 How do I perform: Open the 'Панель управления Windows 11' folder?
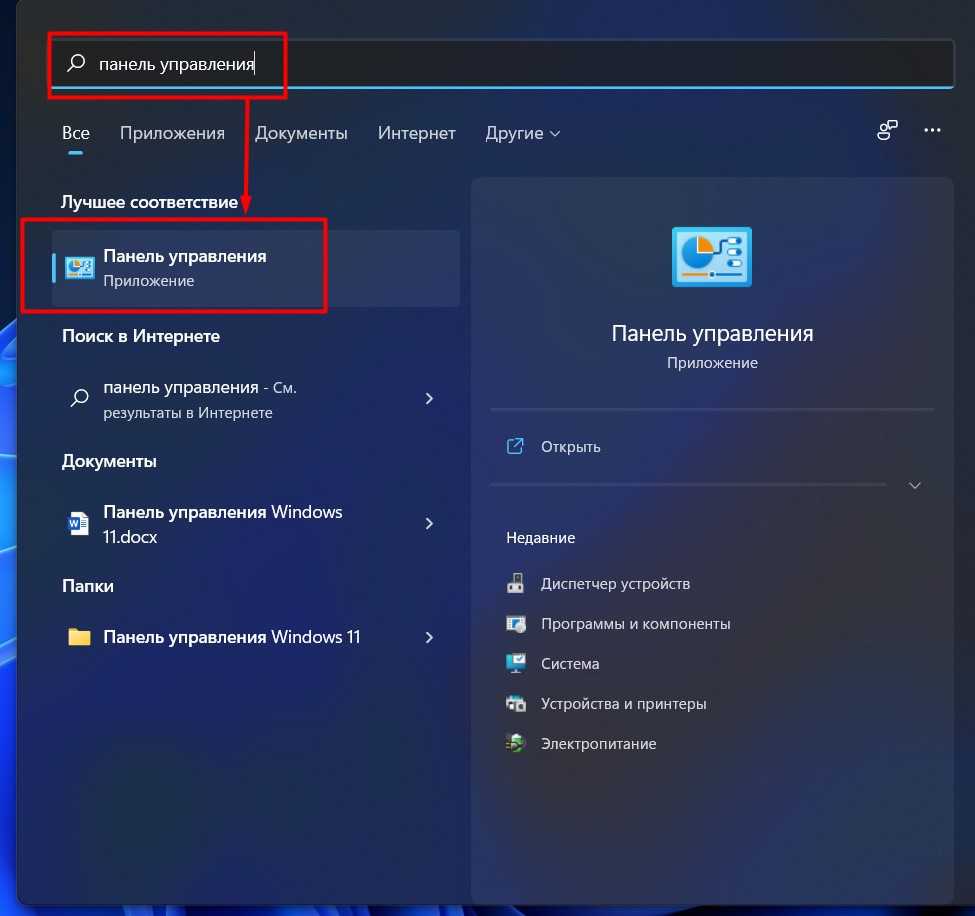pos(256,637)
